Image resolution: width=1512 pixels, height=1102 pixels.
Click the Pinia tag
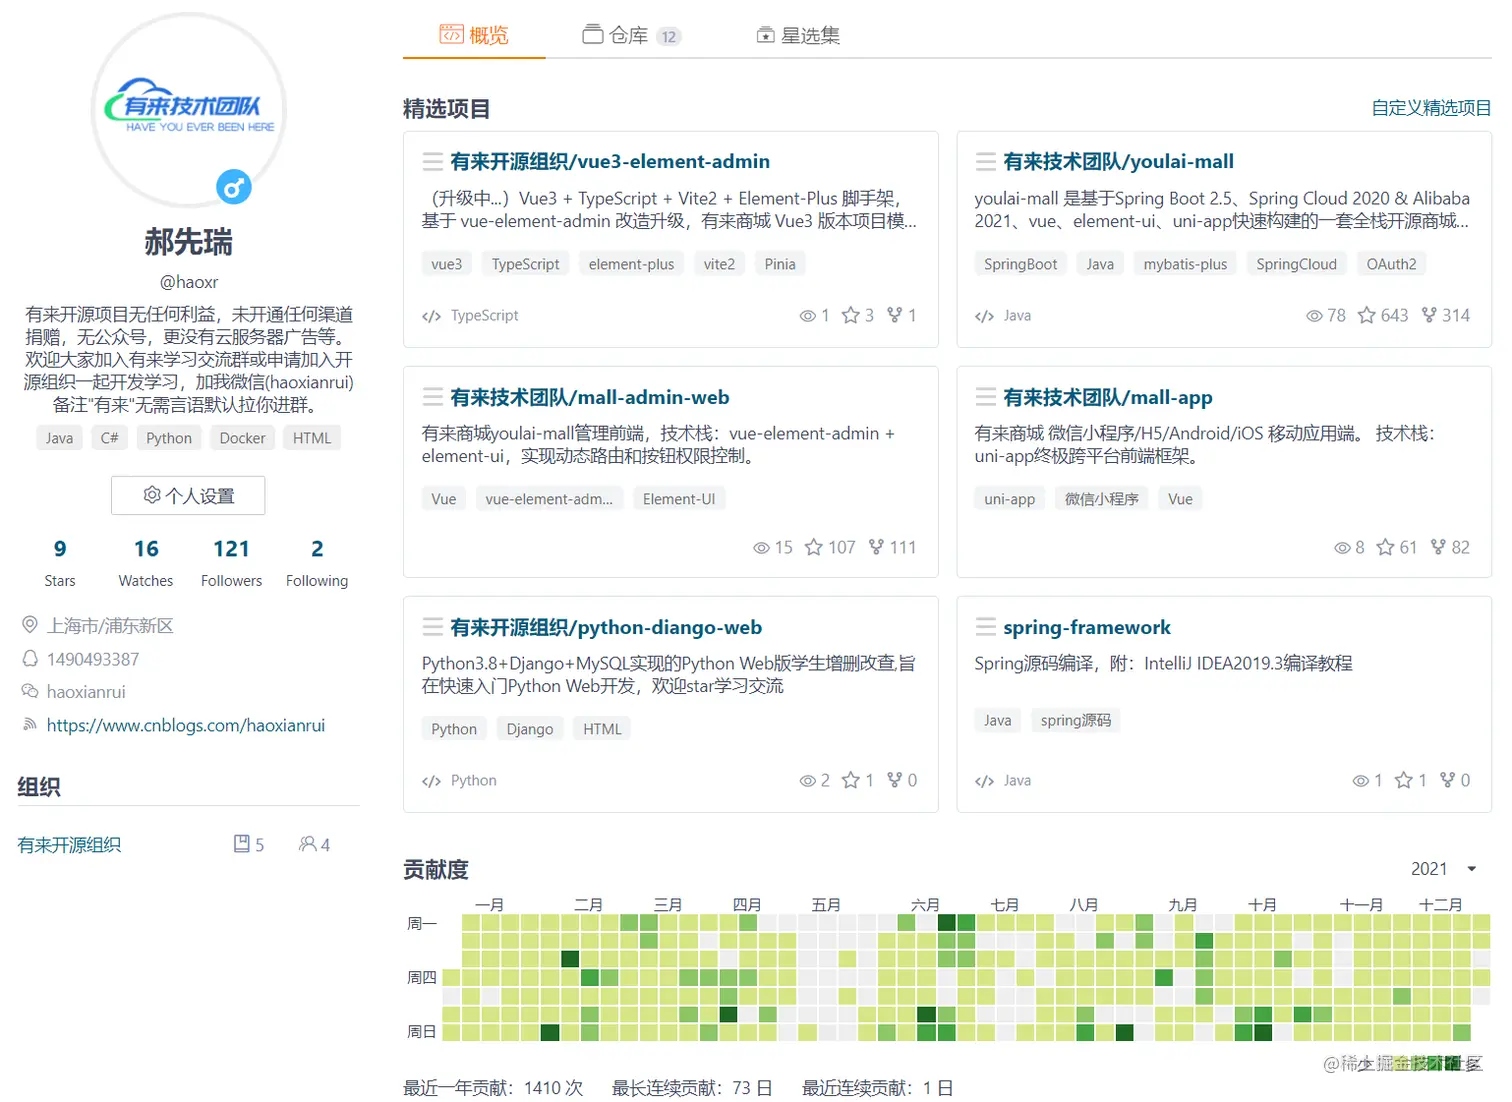780,264
